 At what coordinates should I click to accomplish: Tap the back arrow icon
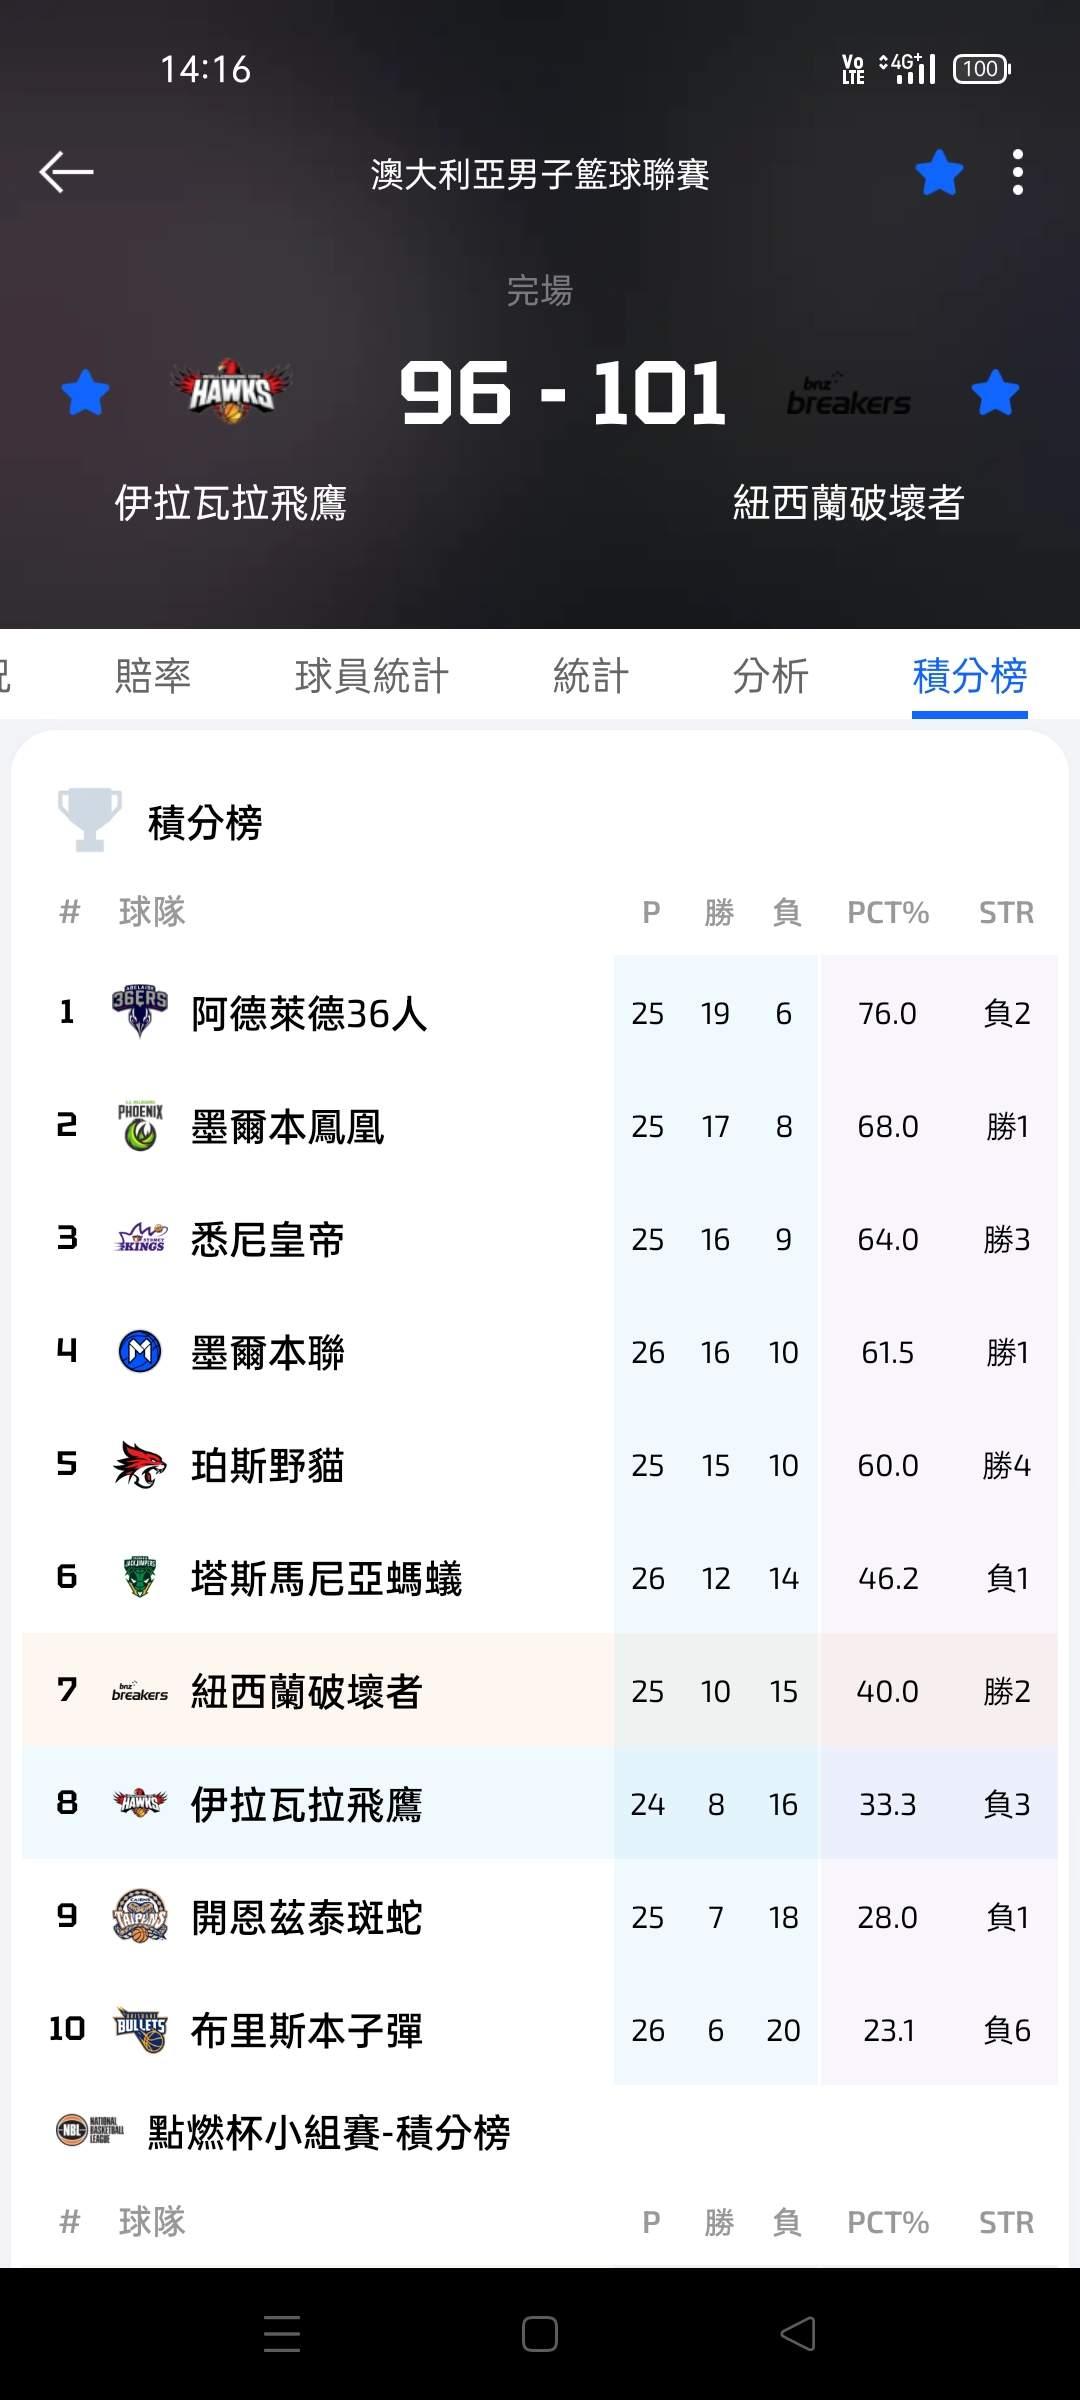click(x=66, y=172)
